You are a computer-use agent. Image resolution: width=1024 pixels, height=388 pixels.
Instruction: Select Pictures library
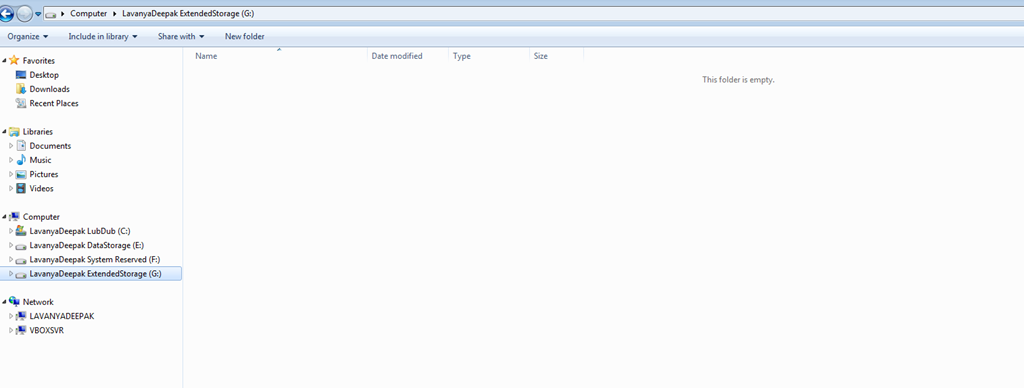(44, 174)
